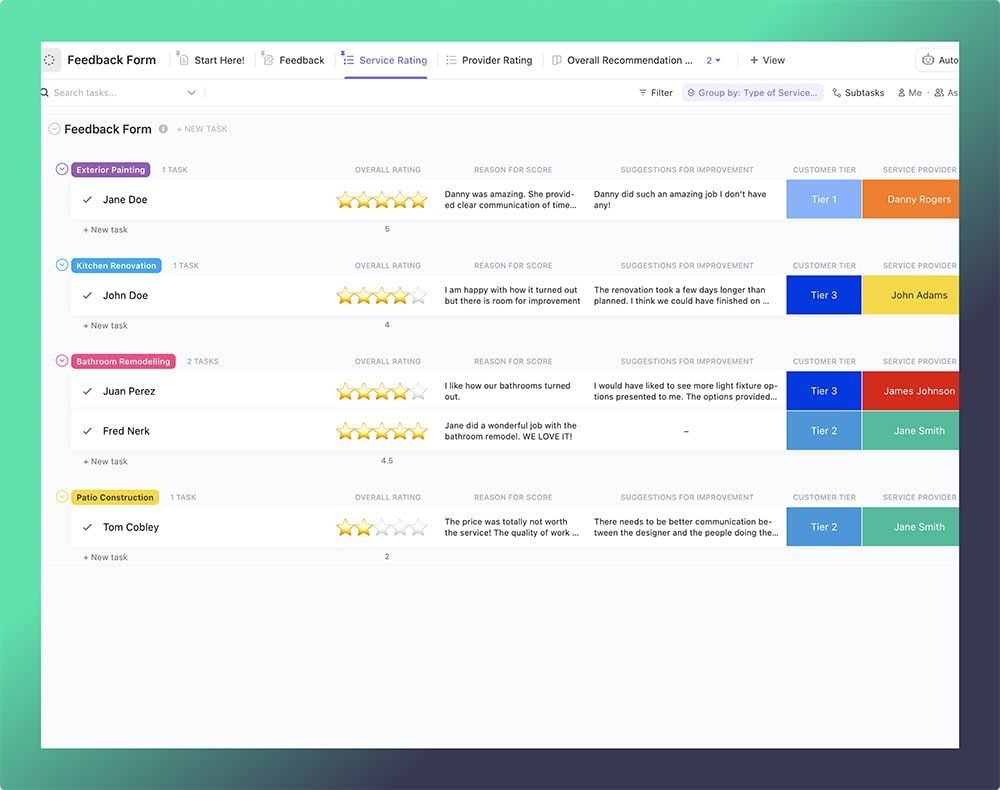The image size is (1000, 790).
Task: Click + NEW TASK next to Feedback Form
Action: (x=202, y=128)
